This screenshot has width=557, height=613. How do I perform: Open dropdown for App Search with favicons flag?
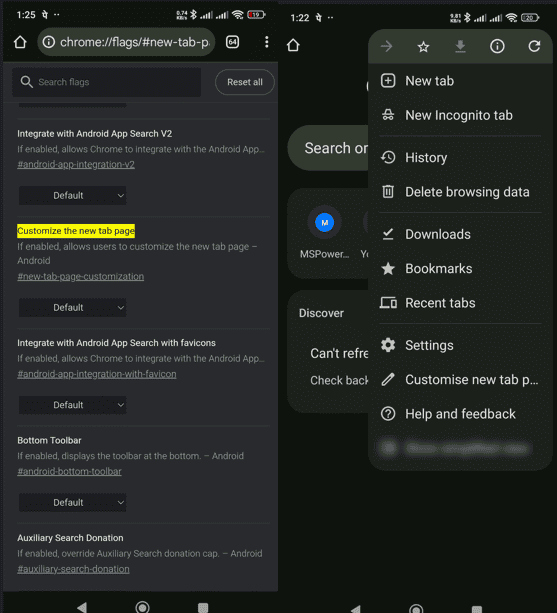[73, 405]
